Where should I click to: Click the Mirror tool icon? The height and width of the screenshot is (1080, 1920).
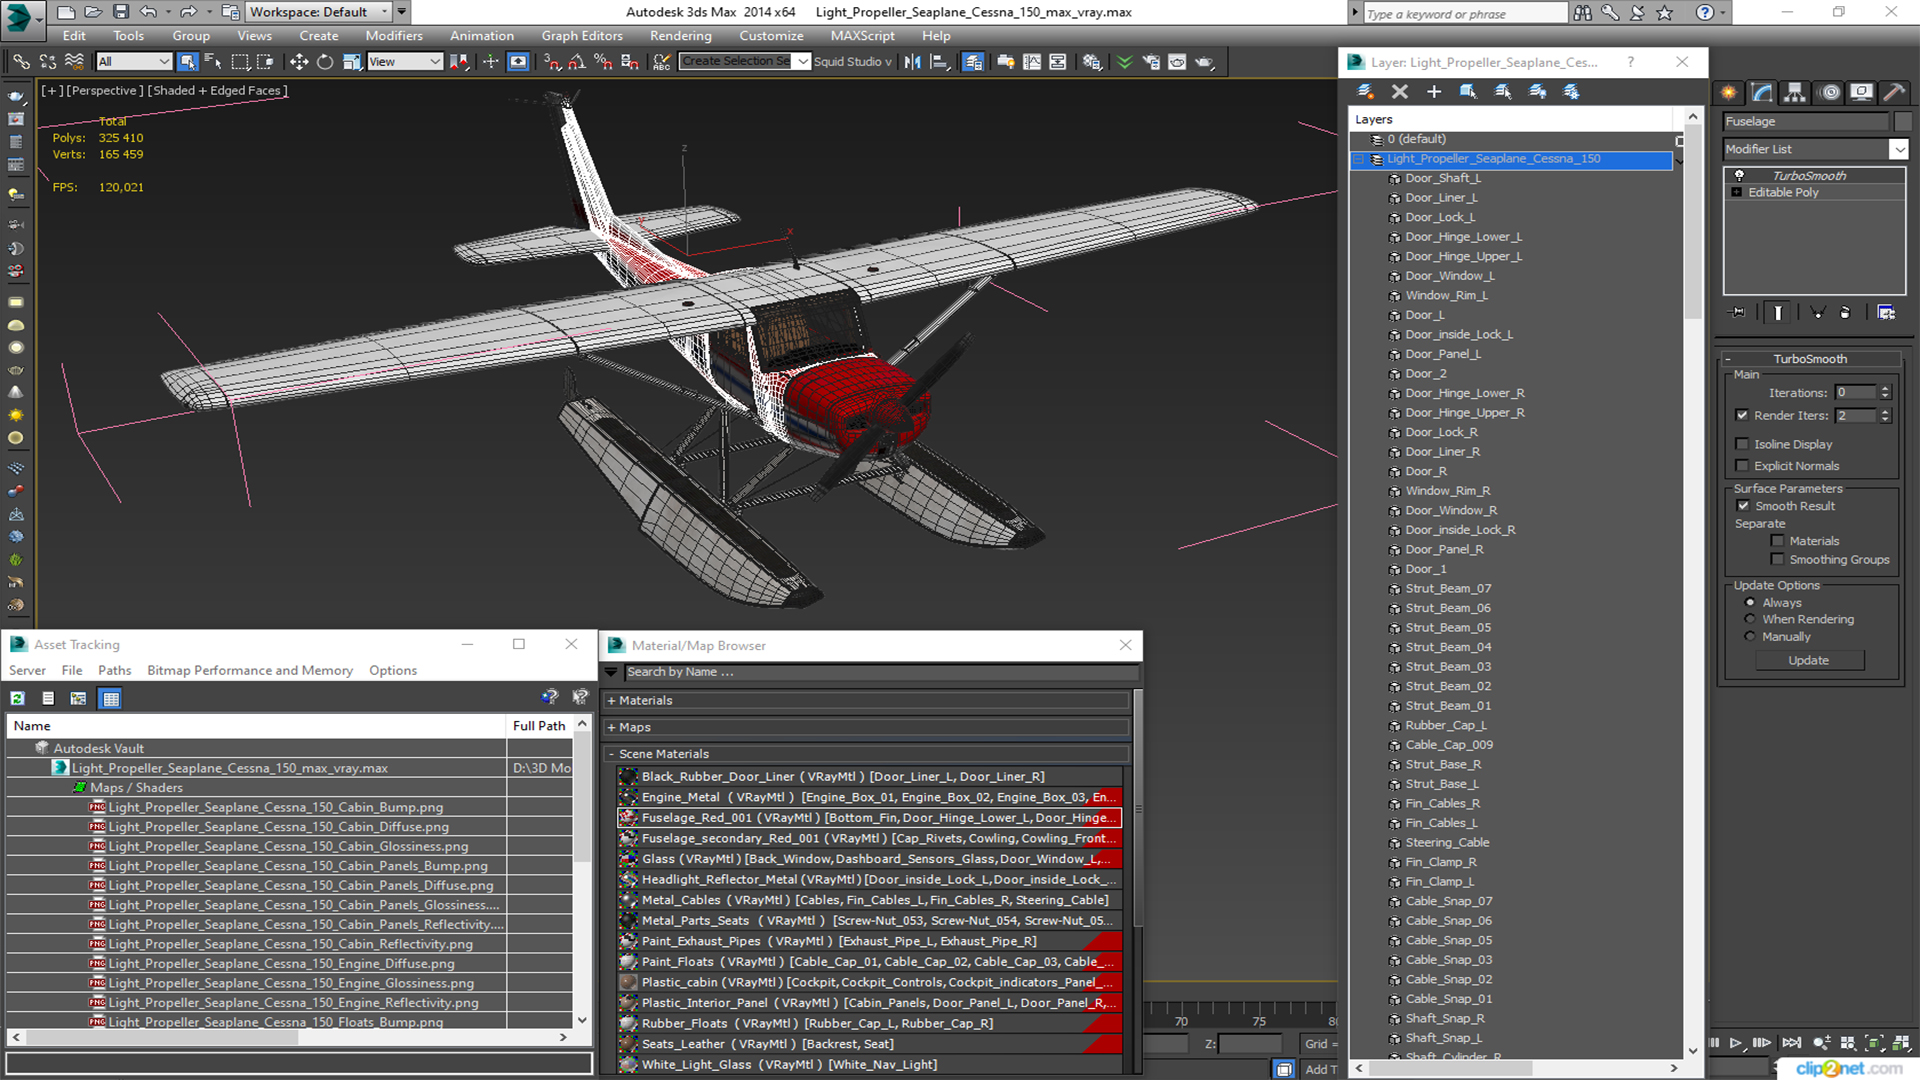912,62
